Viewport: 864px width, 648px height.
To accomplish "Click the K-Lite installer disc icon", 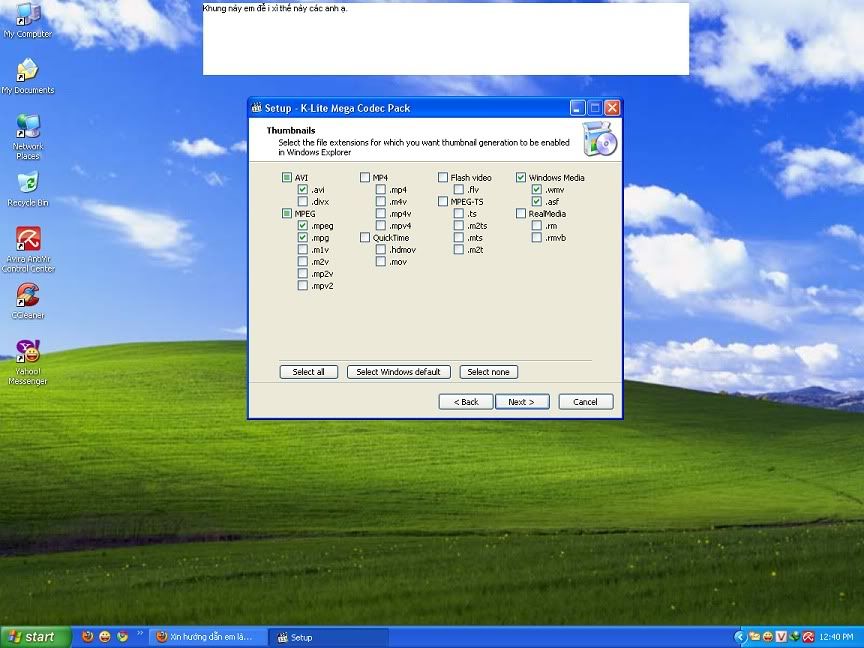I will [600, 139].
